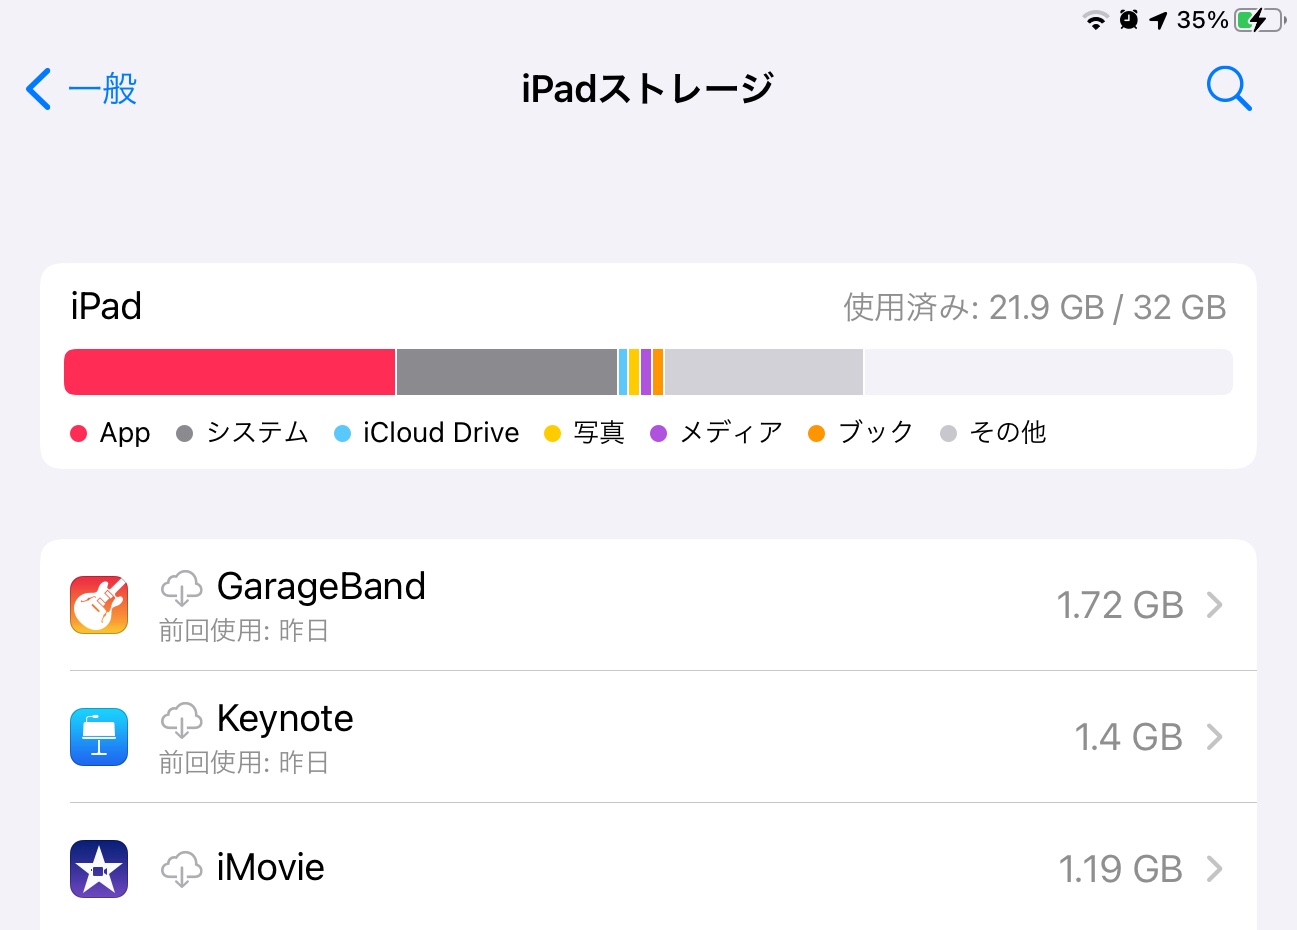The height and width of the screenshot is (930, 1297).
Task: Tap the search magnifying glass icon
Action: (x=1228, y=89)
